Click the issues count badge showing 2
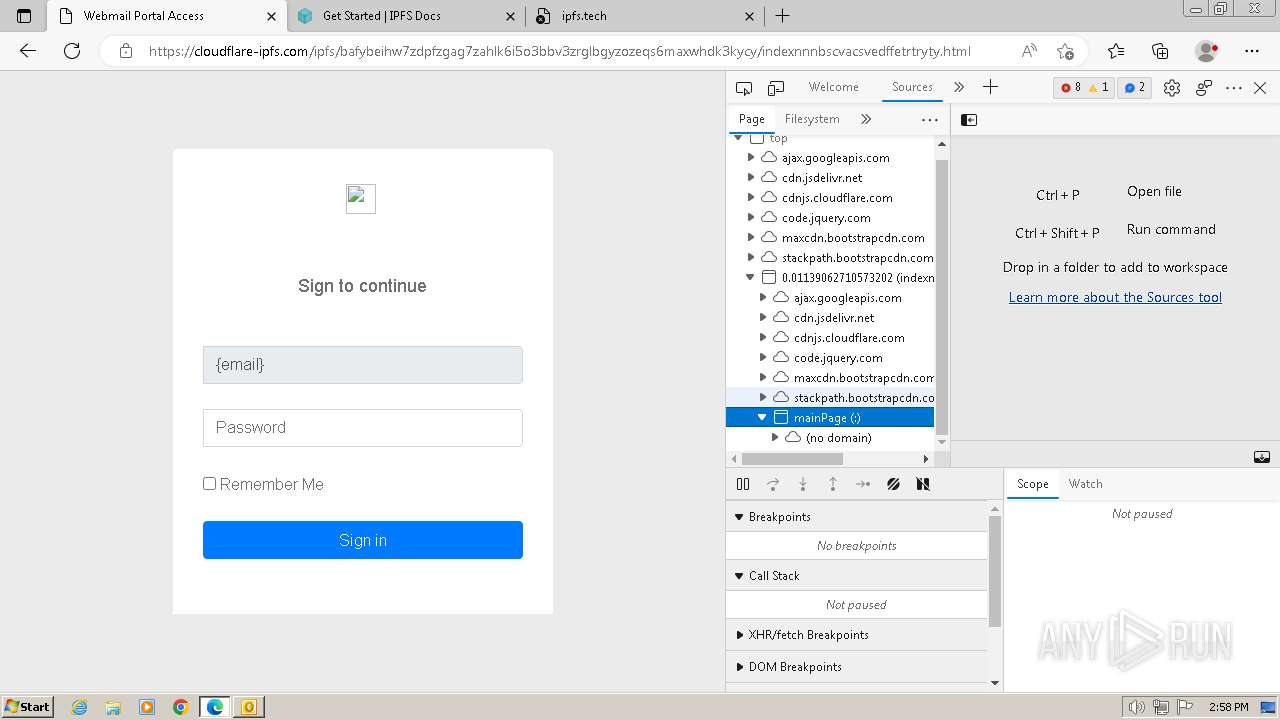The height and width of the screenshot is (720, 1280). 1134,88
